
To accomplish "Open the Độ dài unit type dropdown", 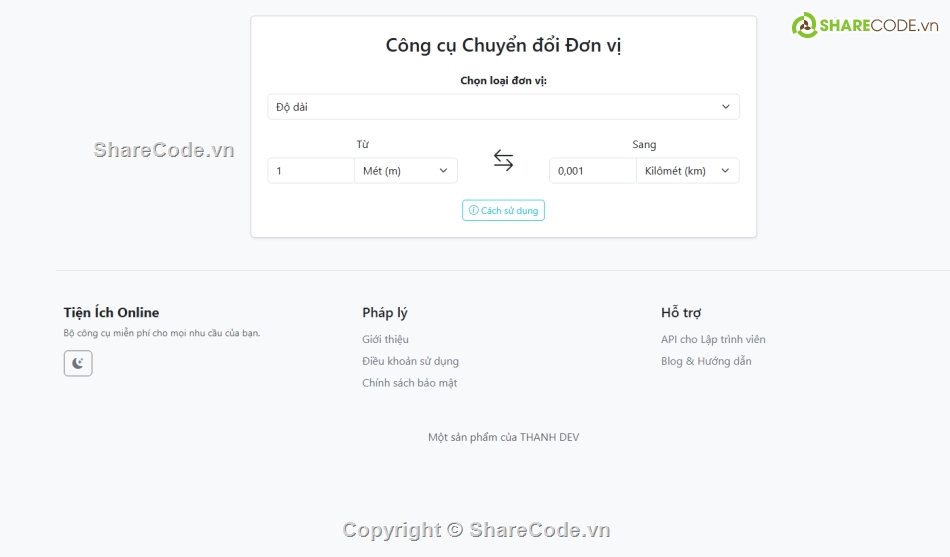I will tap(503, 107).
